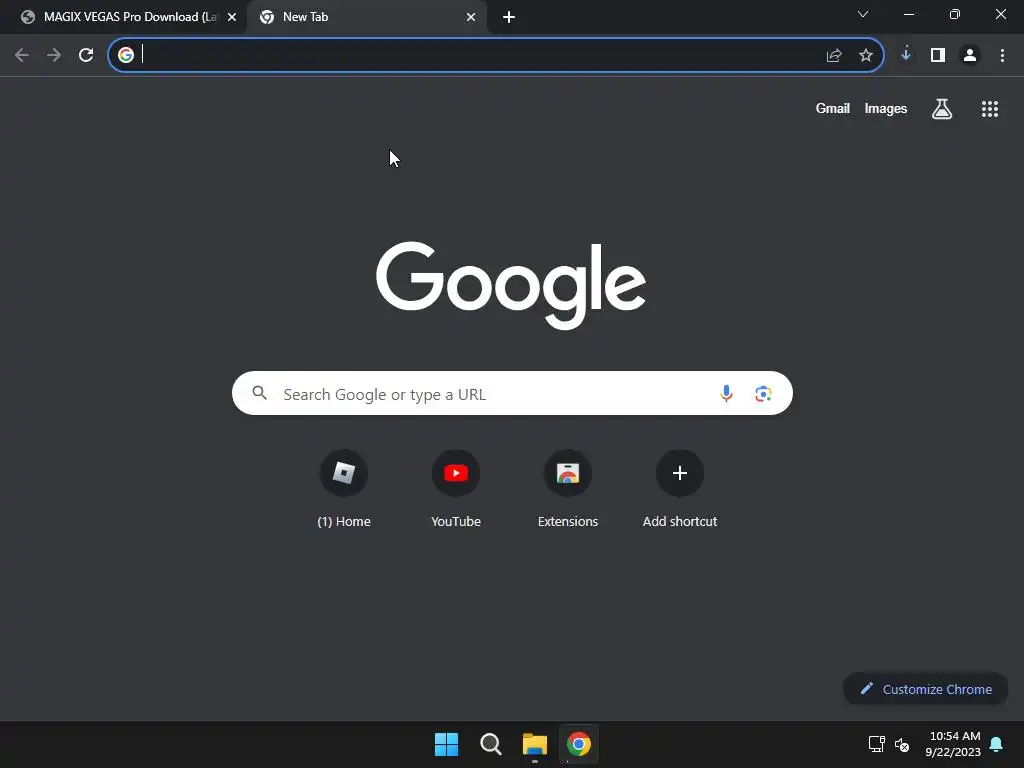Open the YouTube shortcut

point(456,489)
